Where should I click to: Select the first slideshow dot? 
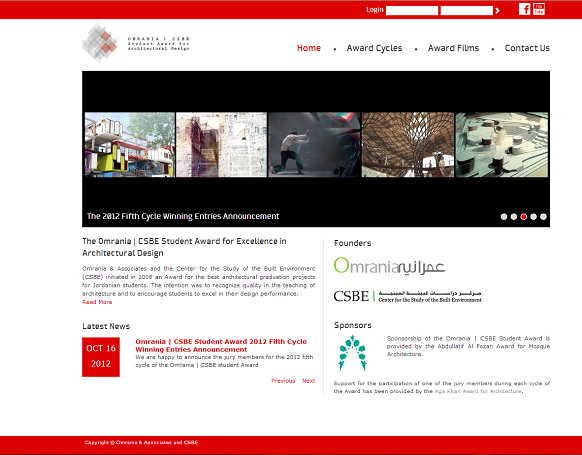click(504, 217)
